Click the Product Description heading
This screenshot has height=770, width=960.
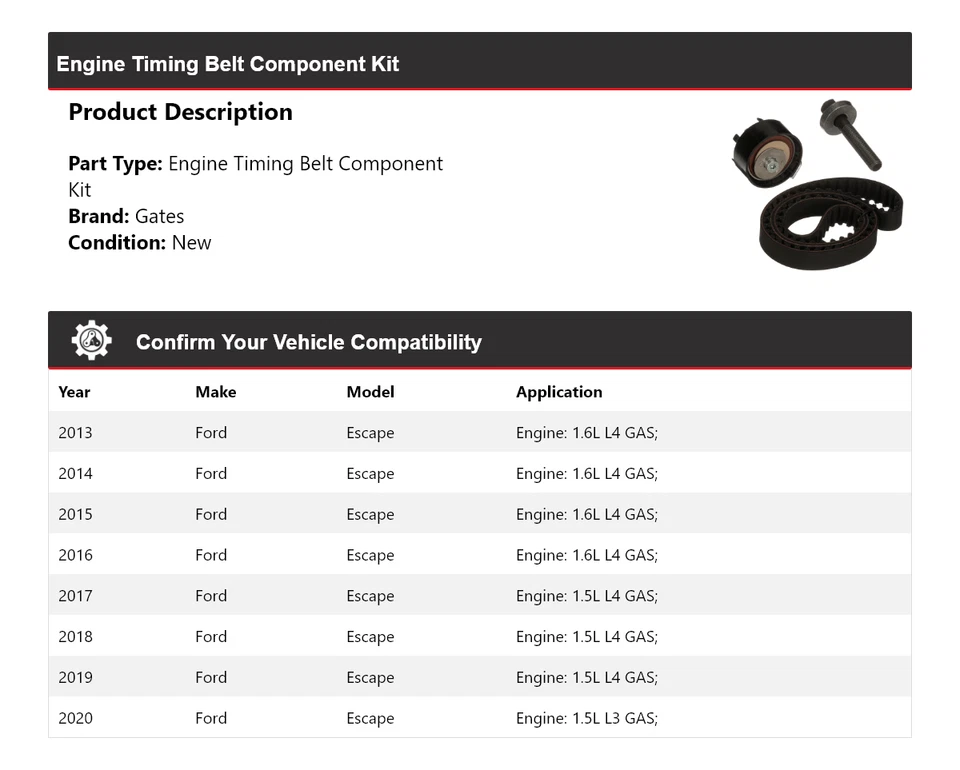pyautogui.click(x=180, y=112)
